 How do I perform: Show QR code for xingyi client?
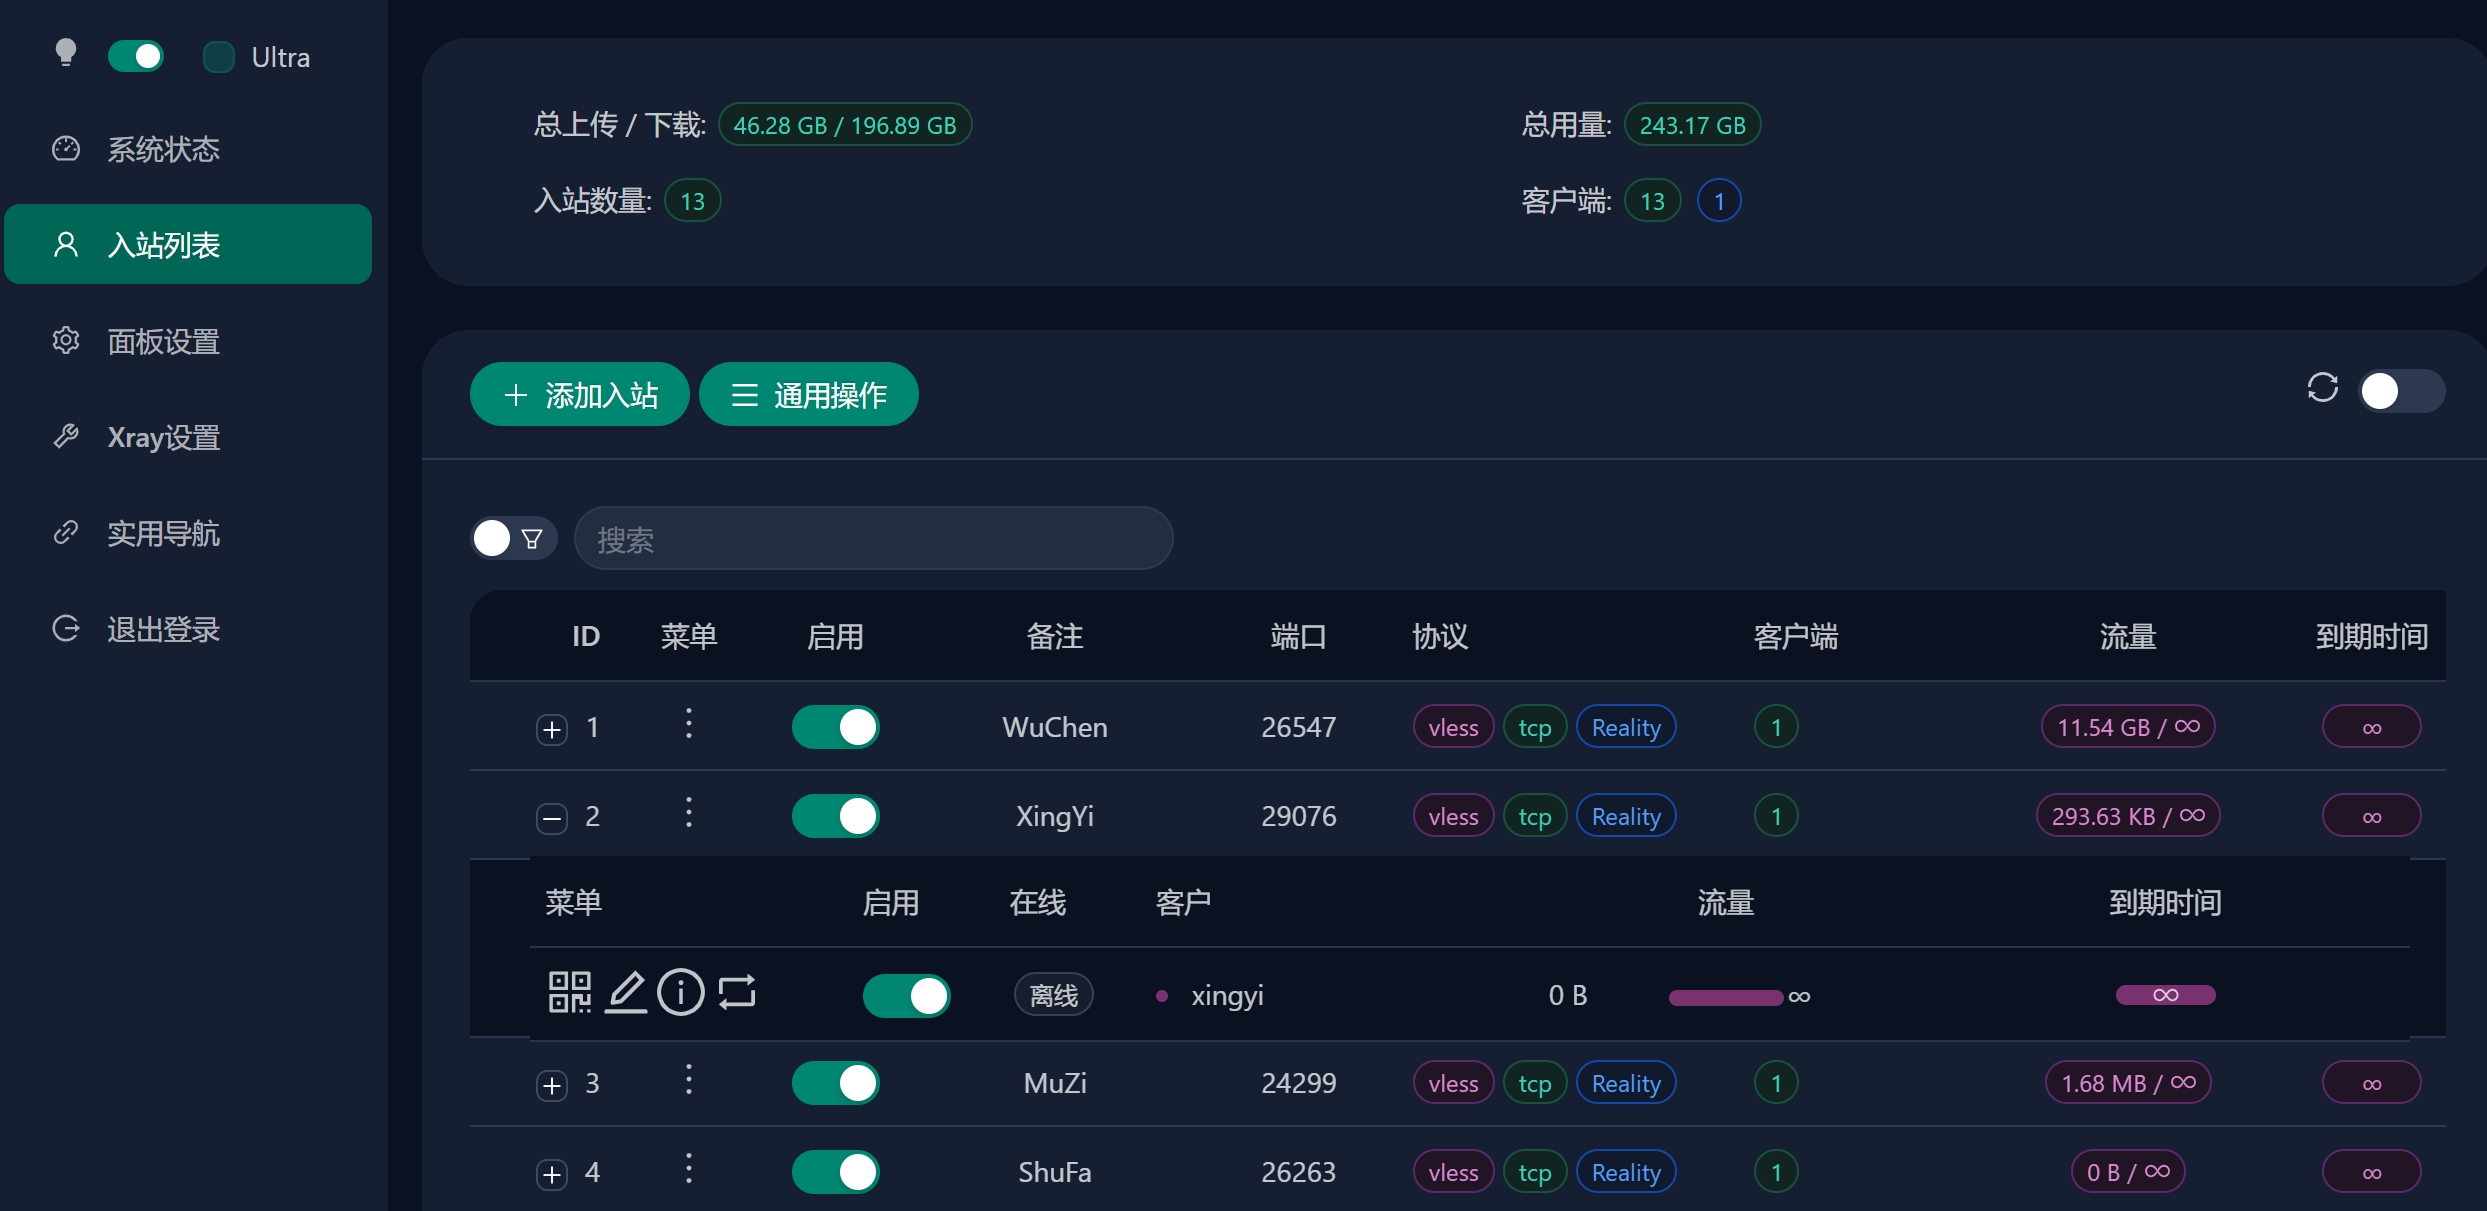click(570, 993)
